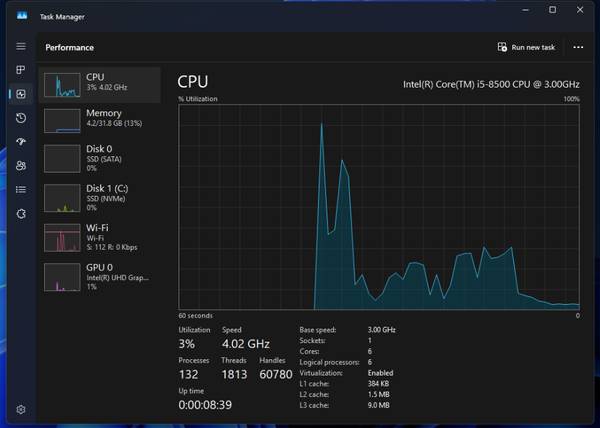Screen dimensions: 600x428
Task: Open the Details page icon
Action: pyautogui.click(x=21, y=189)
